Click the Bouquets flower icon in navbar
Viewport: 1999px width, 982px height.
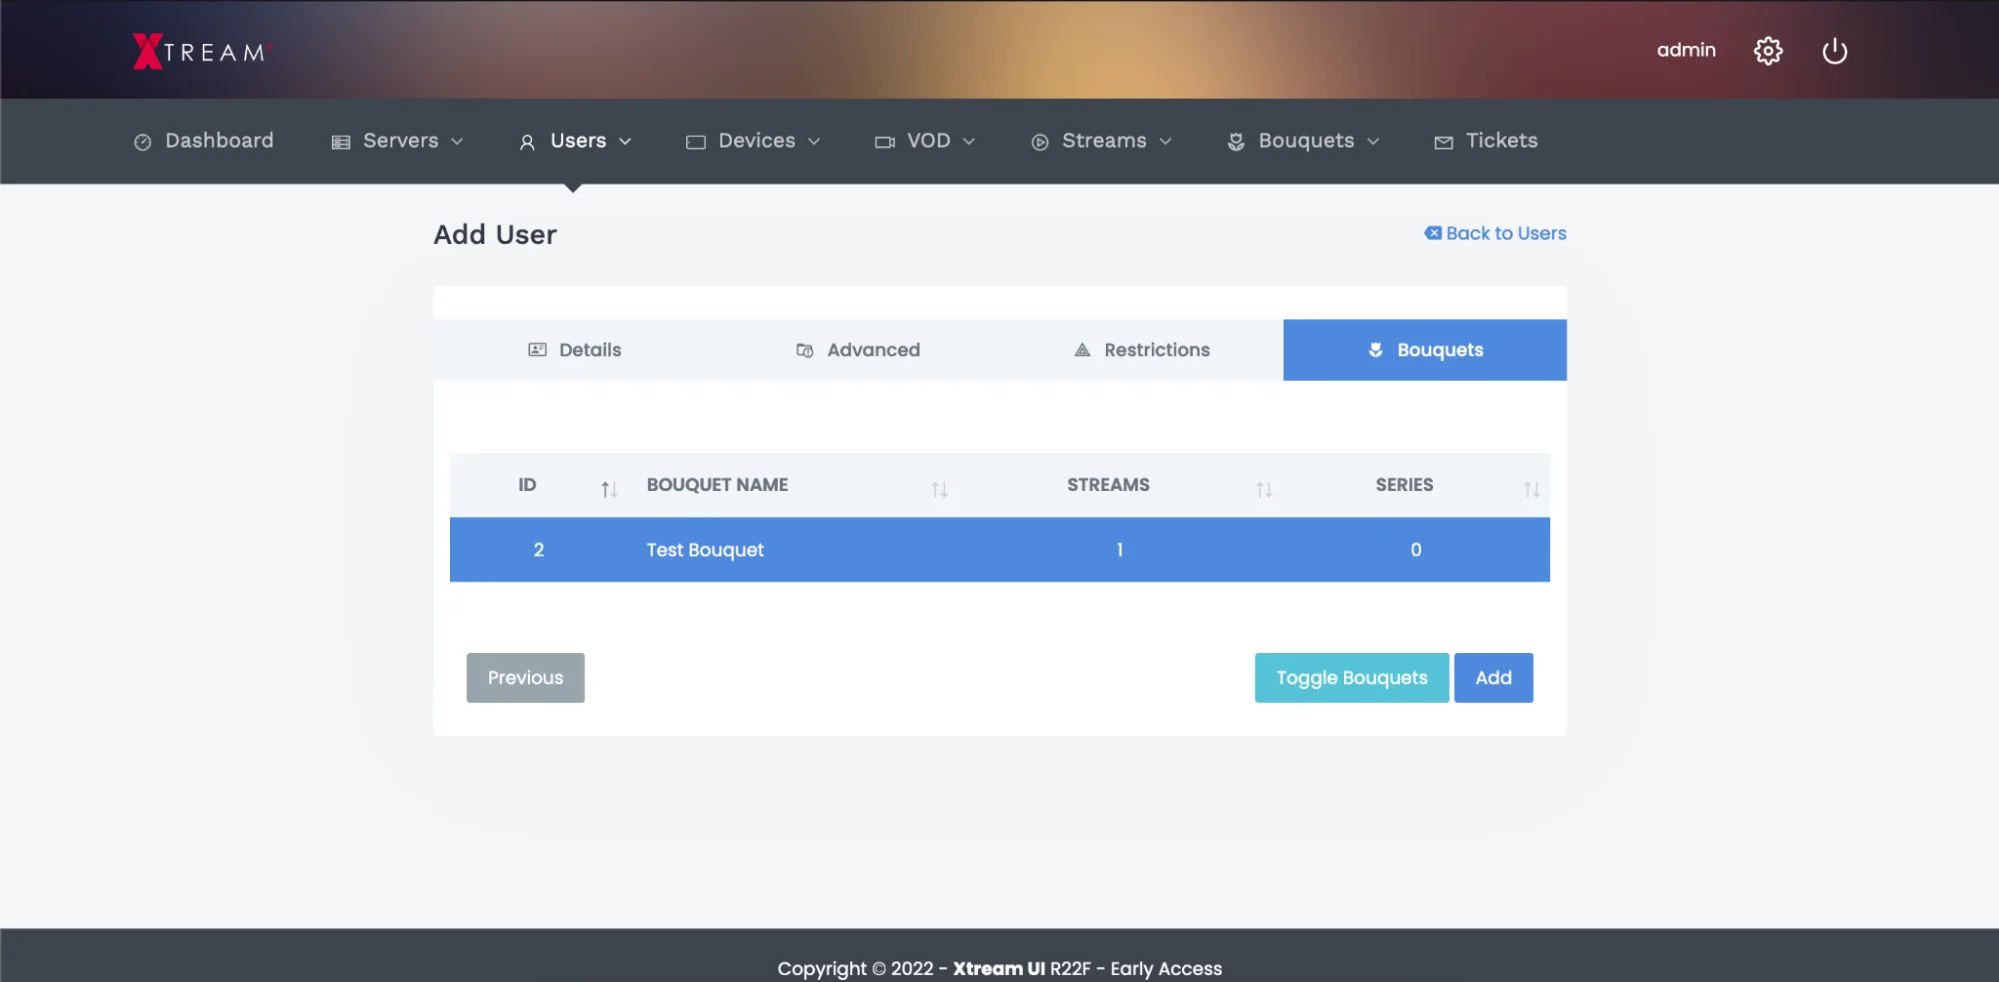(x=1236, y=142)
